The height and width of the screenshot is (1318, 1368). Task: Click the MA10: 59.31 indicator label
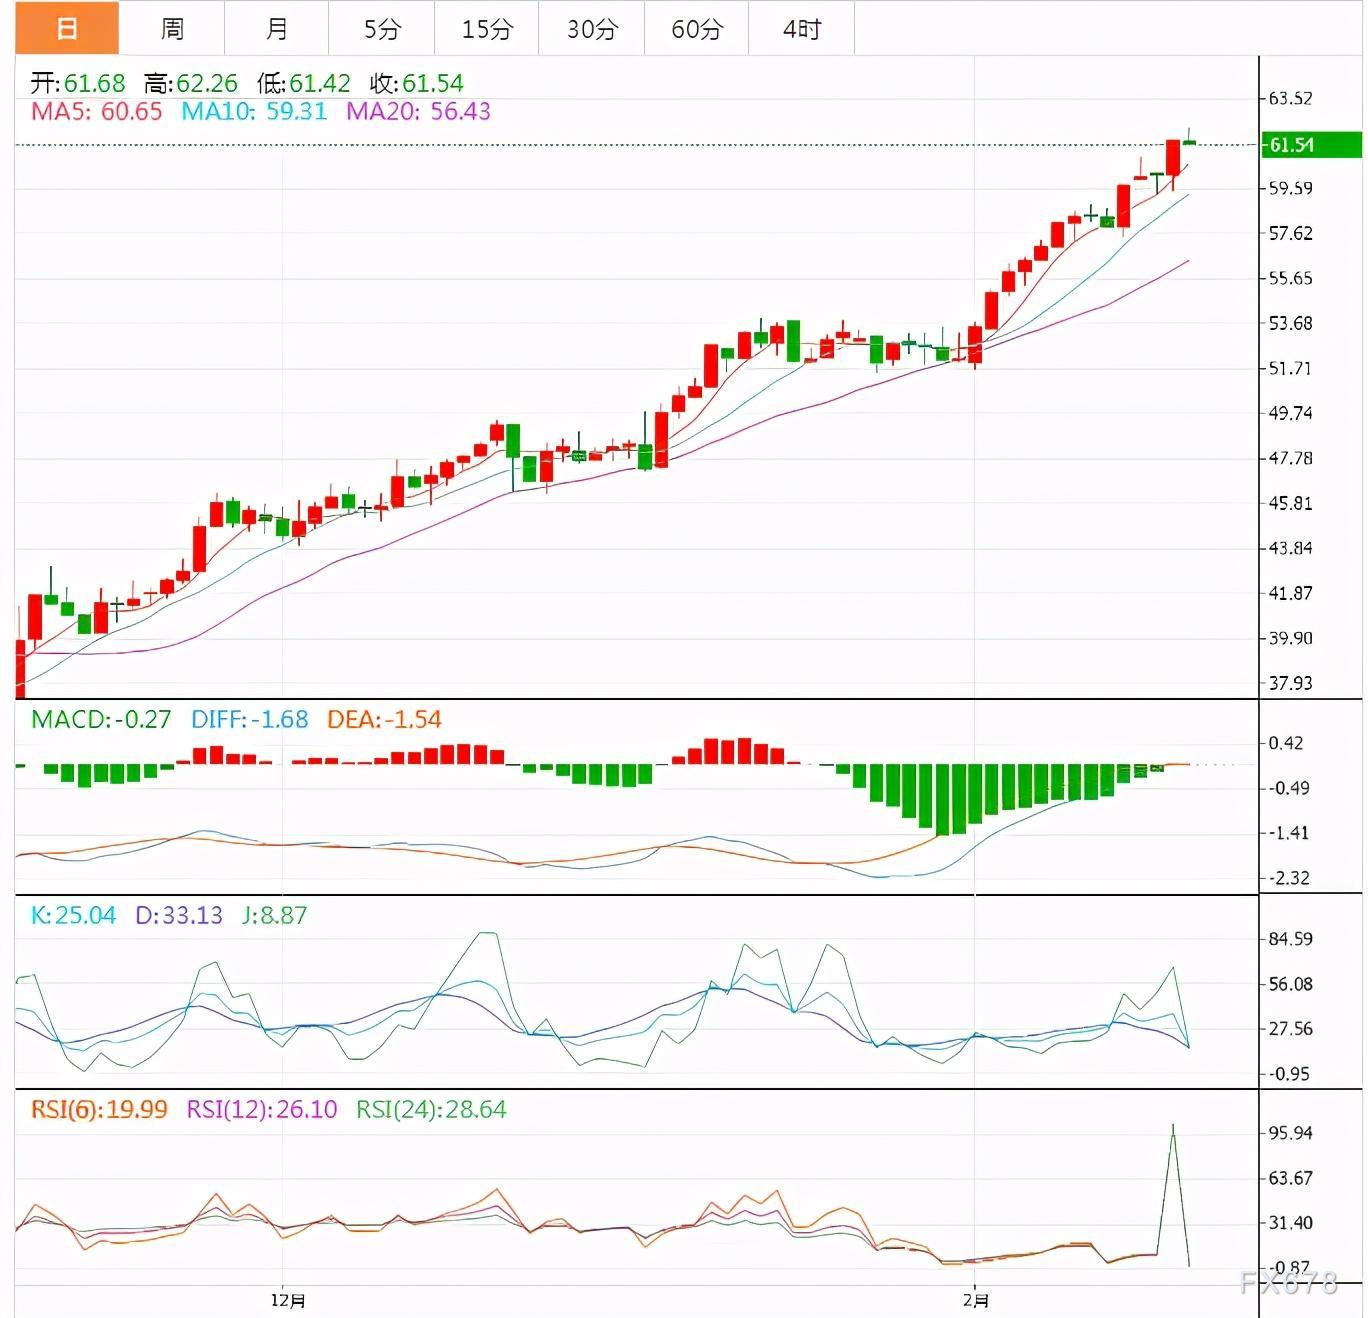[254, 111]
